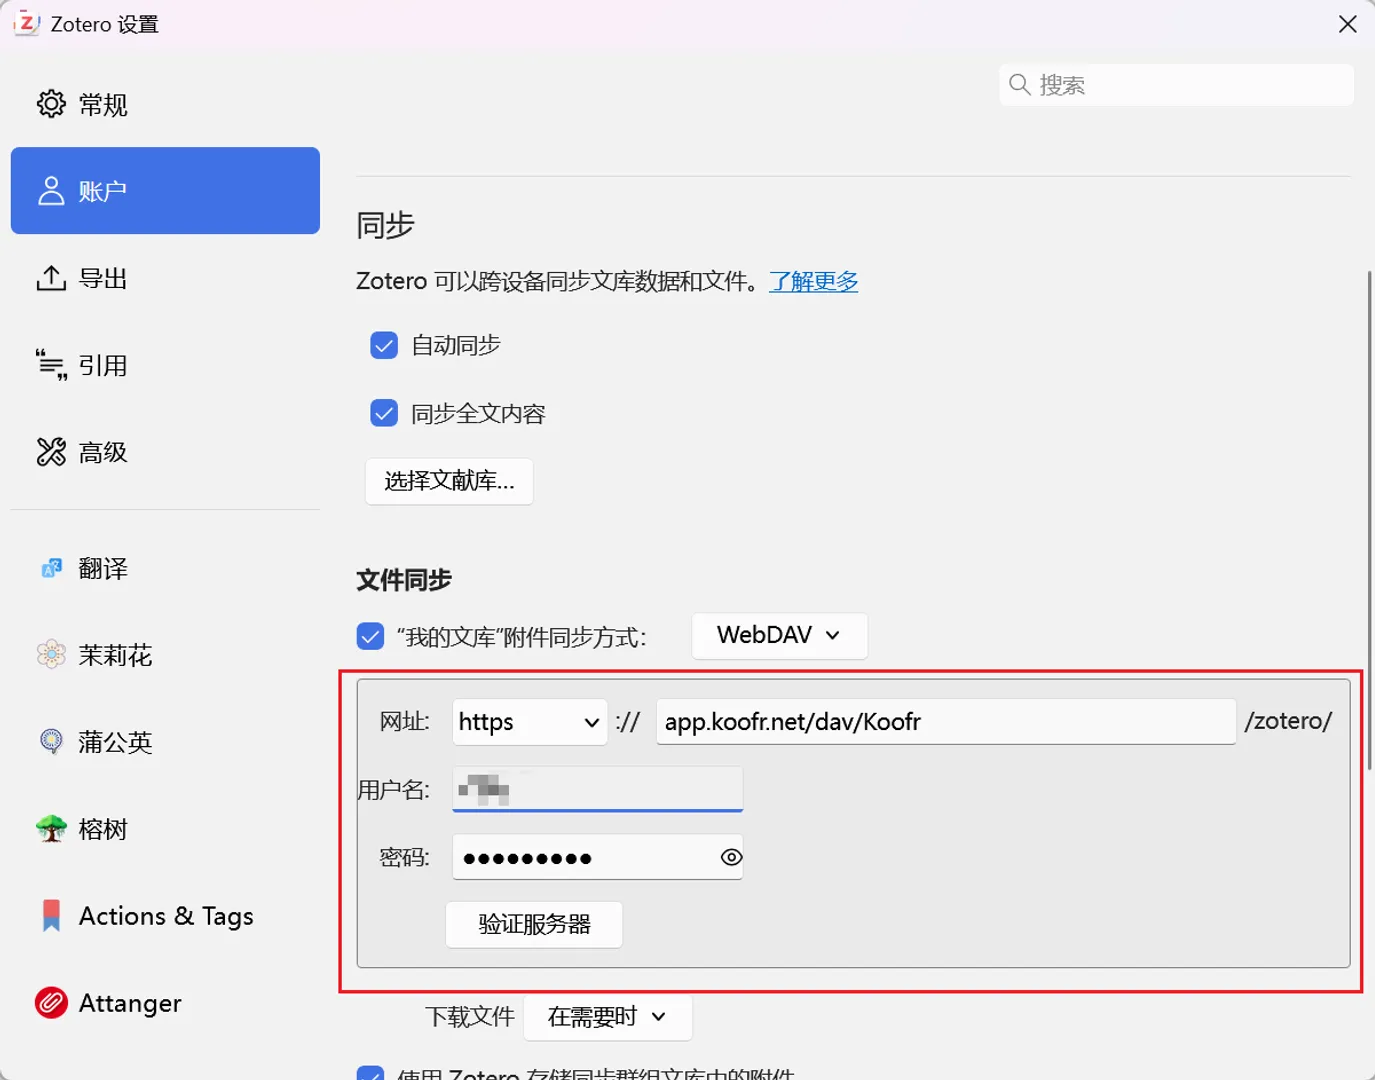
Task: Open the 翻译 plugin settings
Action: coord(165,568)
